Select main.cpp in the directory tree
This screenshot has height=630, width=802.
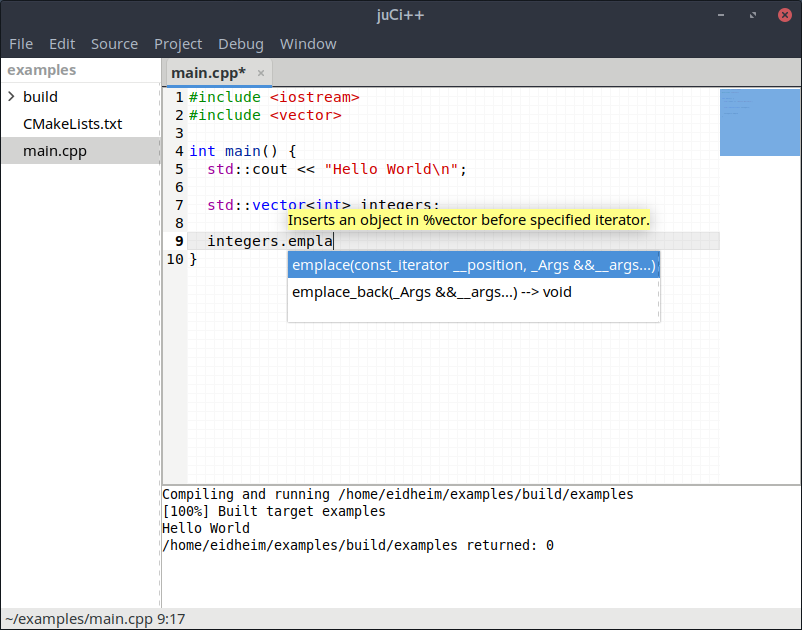tap(54, 151)
